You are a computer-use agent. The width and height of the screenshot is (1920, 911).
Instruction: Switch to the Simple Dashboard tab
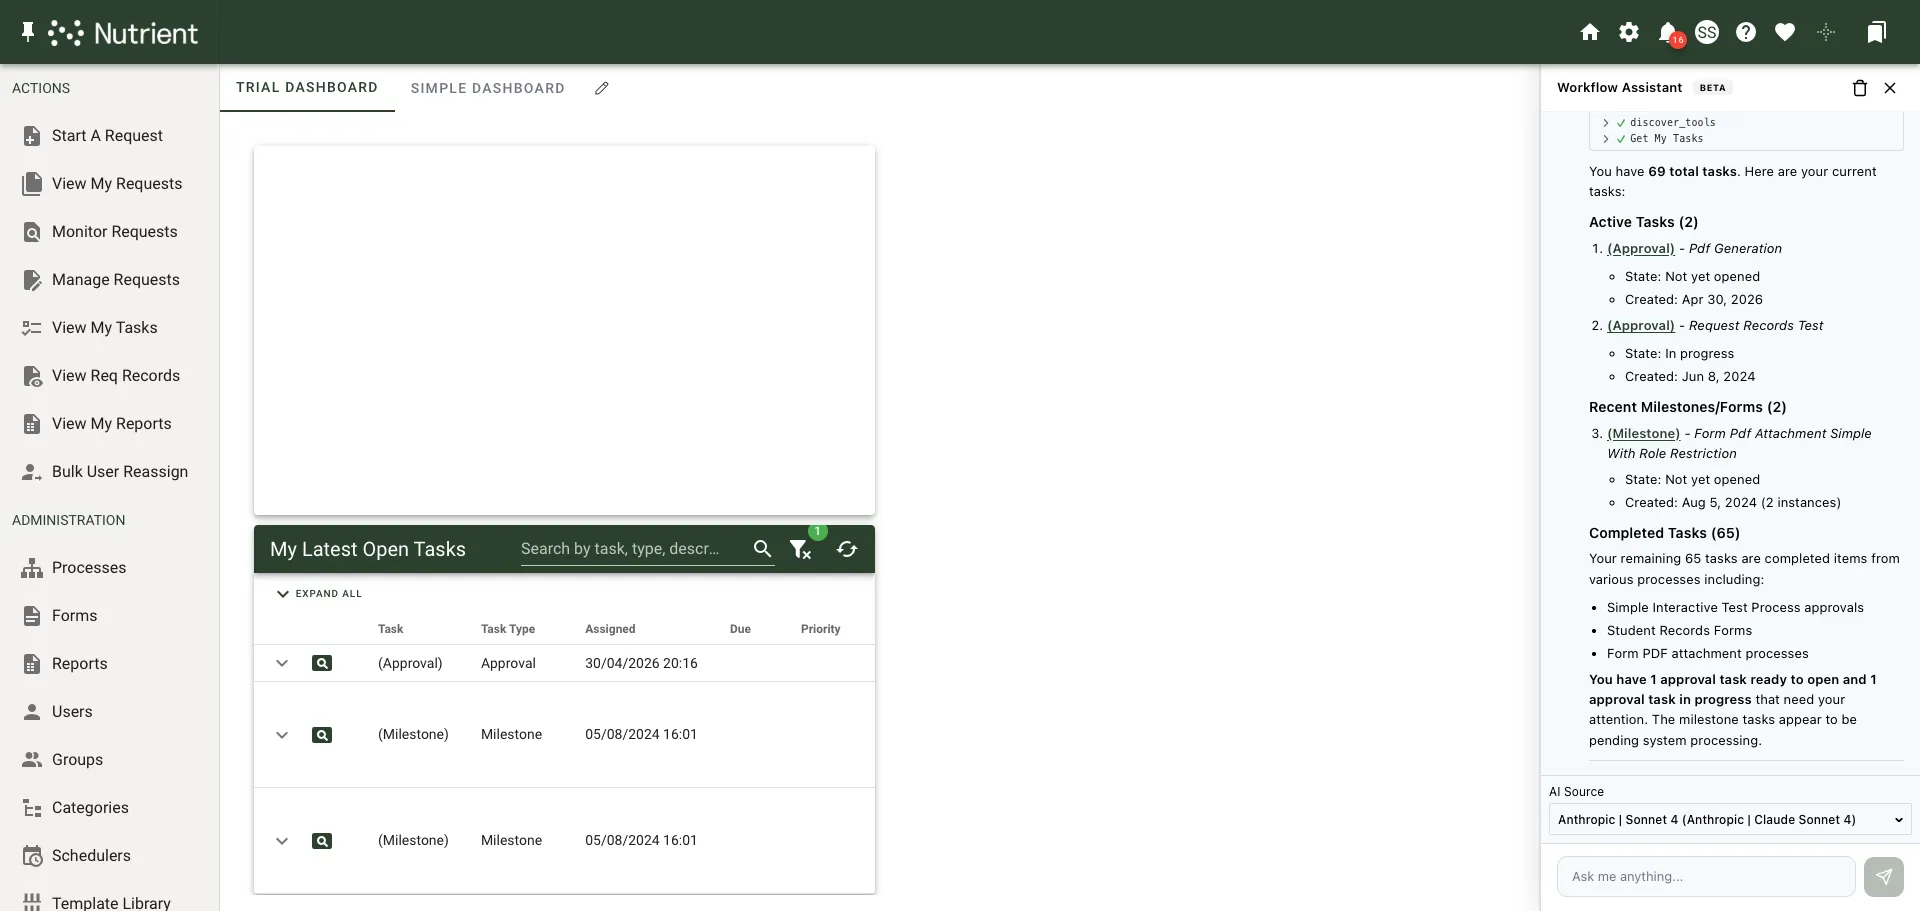488,88
